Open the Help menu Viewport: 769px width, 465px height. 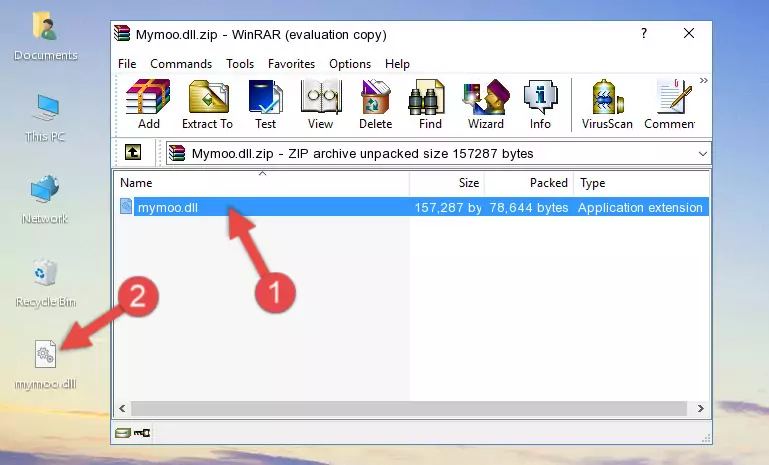click(x=397, y=64)
